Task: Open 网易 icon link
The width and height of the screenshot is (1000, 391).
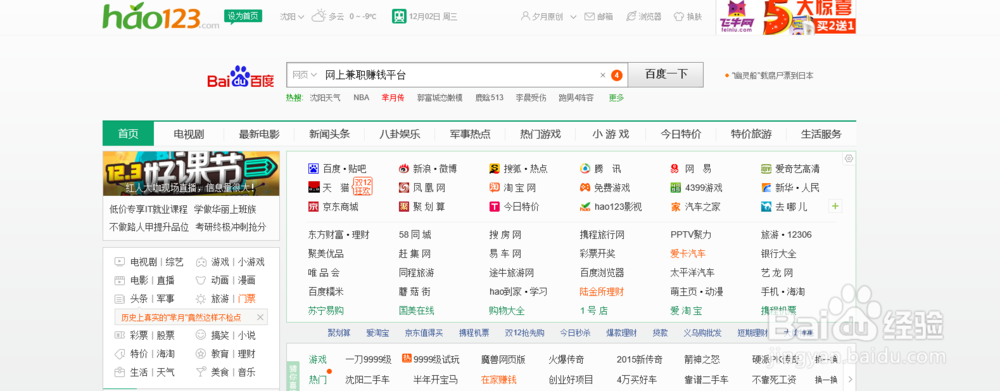Action: click(675, 169)
